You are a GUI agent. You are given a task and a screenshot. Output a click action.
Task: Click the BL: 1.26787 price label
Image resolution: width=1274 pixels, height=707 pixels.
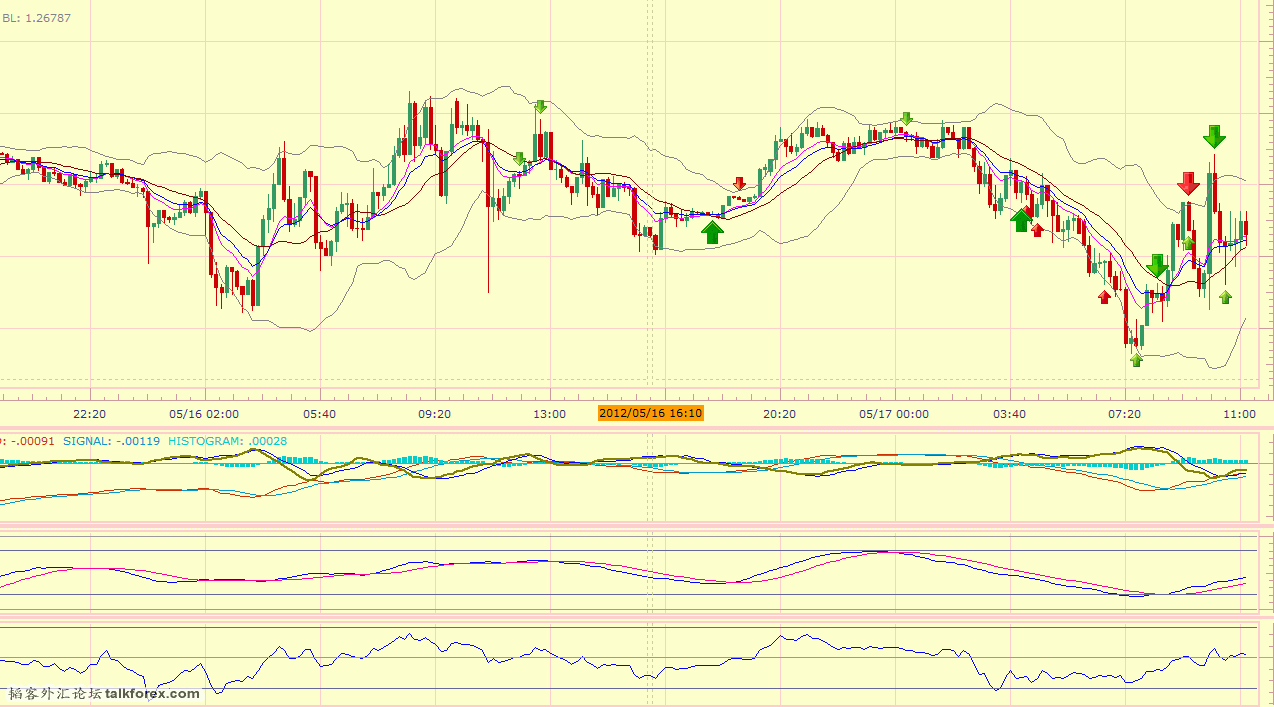coord(36,18)
